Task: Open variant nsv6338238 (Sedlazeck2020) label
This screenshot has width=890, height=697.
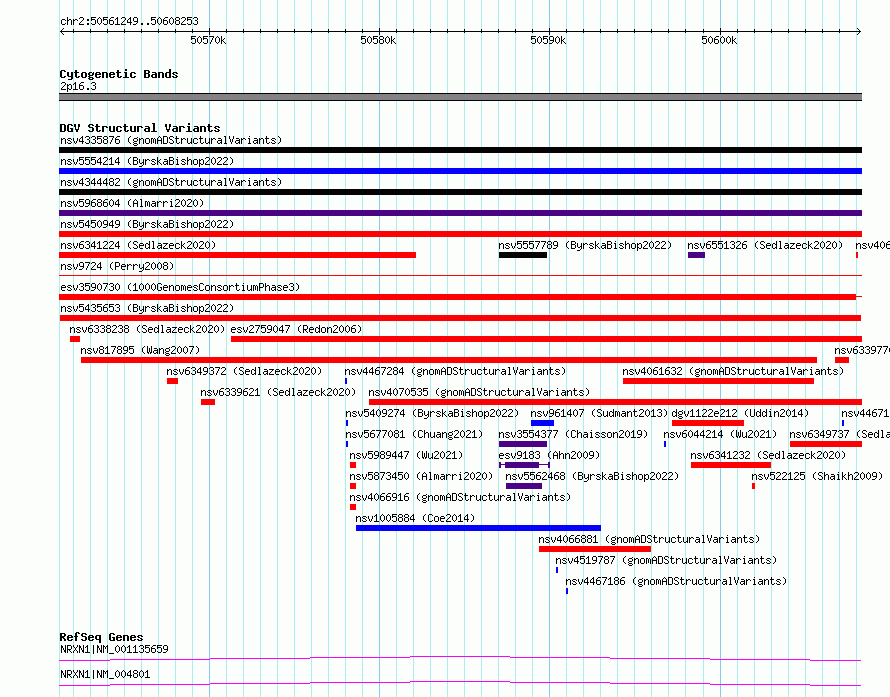Action: 147,329
